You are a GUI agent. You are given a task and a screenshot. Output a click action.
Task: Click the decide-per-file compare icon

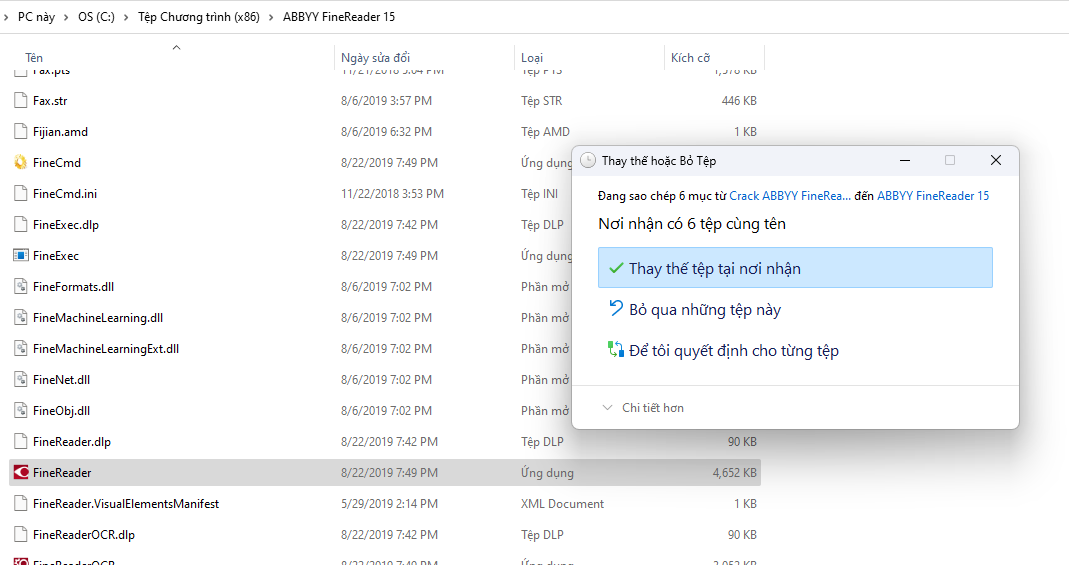pyautogui.click(x=616, y=350)
